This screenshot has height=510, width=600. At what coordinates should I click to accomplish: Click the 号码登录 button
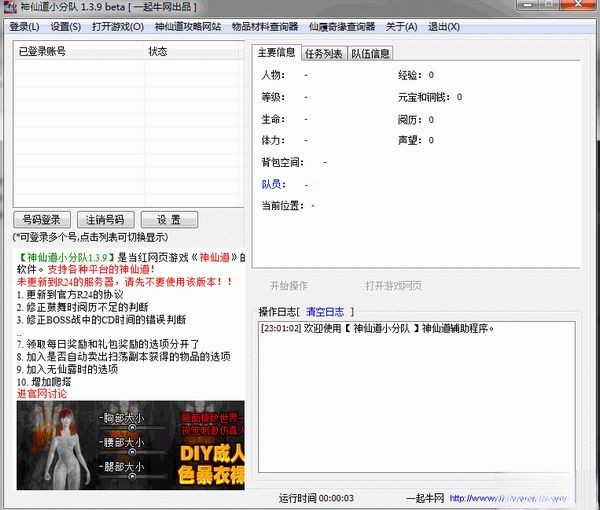click(42, 220)
